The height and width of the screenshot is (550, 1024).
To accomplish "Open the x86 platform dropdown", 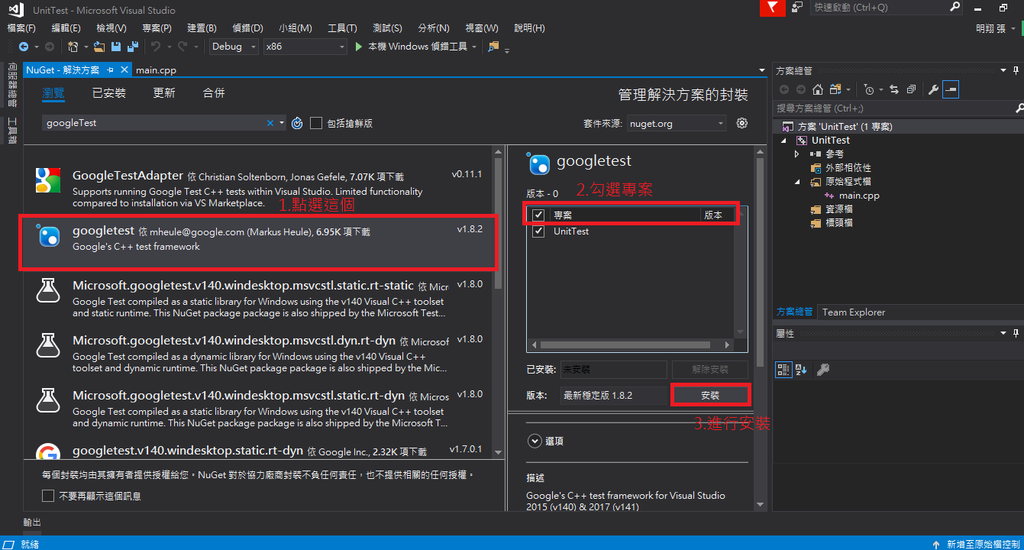I will [x=304, y=46].
